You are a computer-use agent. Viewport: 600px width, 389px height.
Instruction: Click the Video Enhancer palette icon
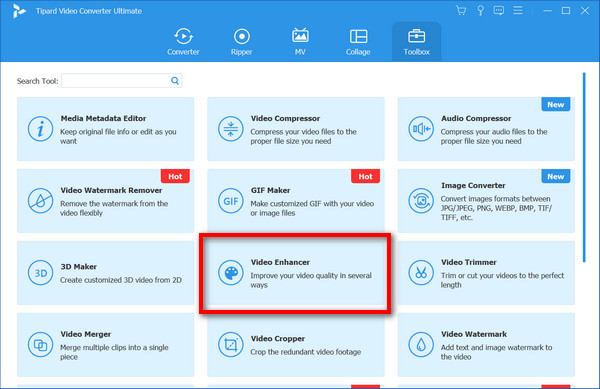(x=230, y=273)
